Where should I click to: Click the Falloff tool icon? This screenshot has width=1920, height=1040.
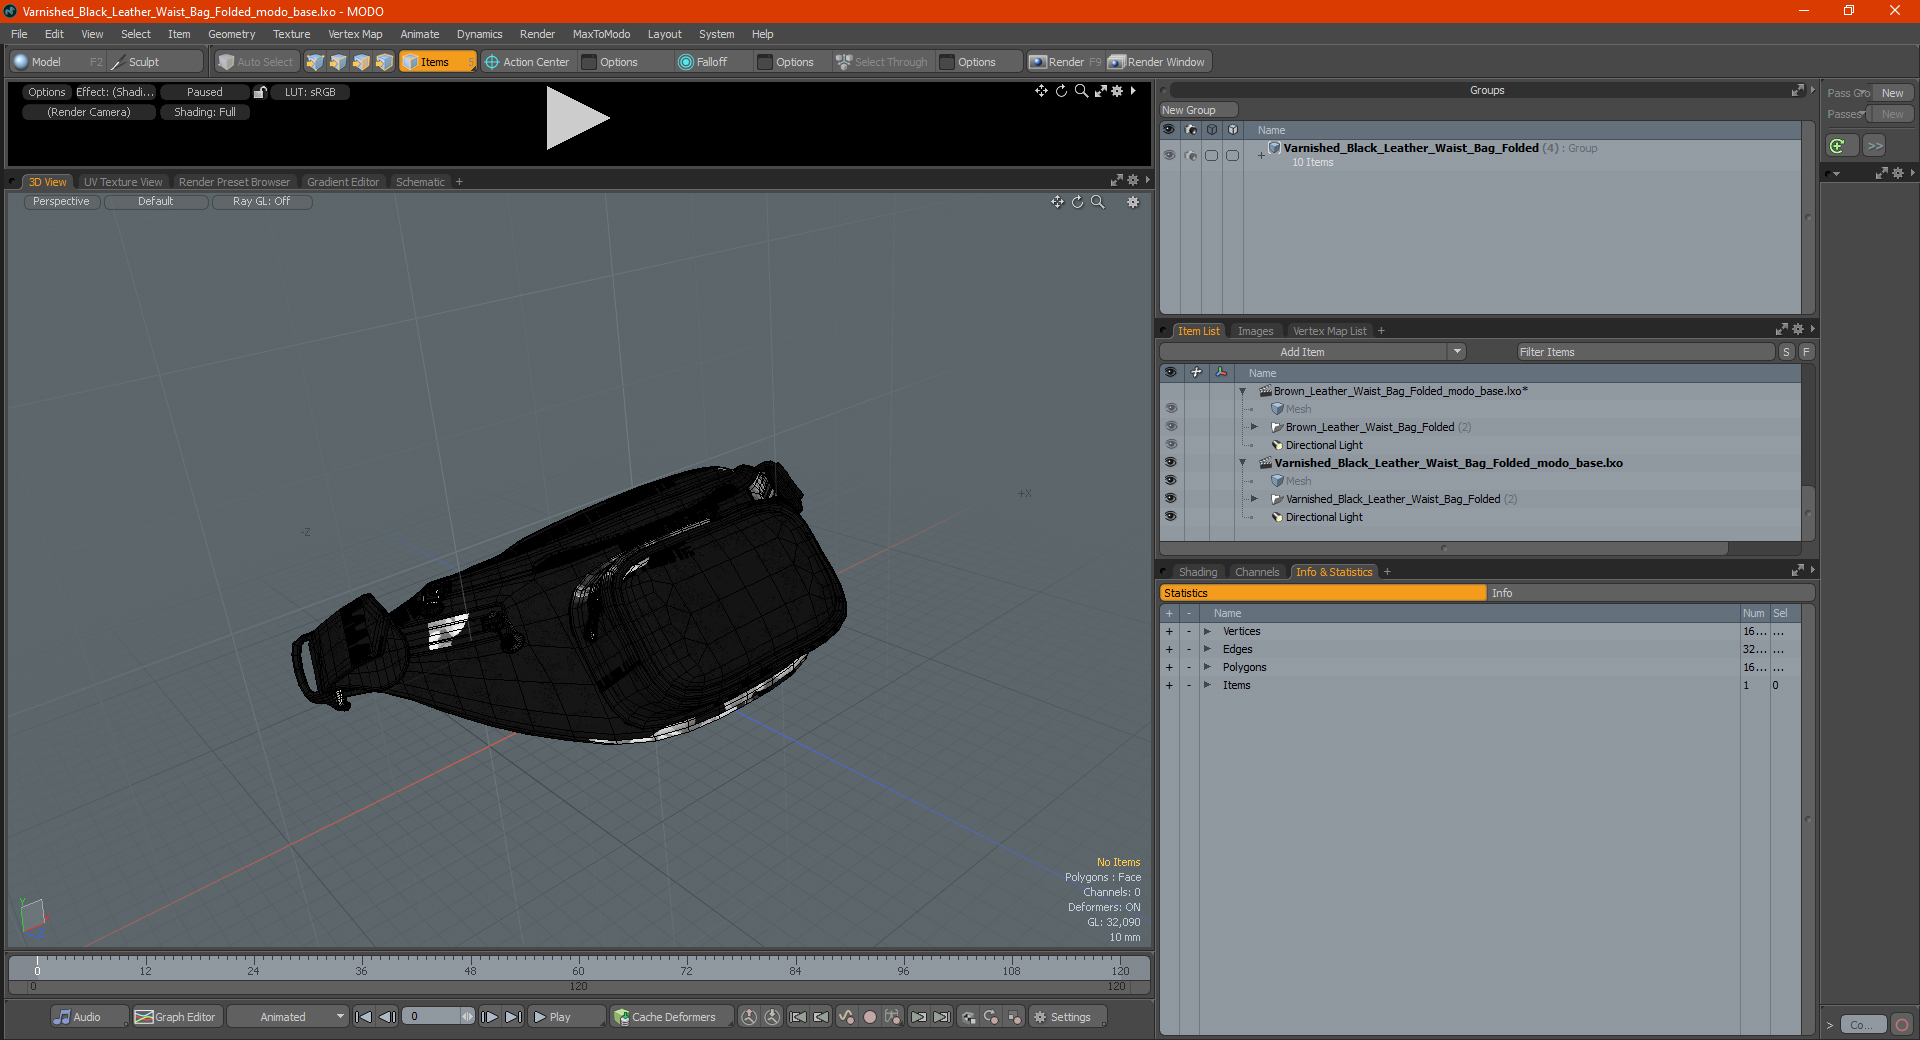[686, 62]
